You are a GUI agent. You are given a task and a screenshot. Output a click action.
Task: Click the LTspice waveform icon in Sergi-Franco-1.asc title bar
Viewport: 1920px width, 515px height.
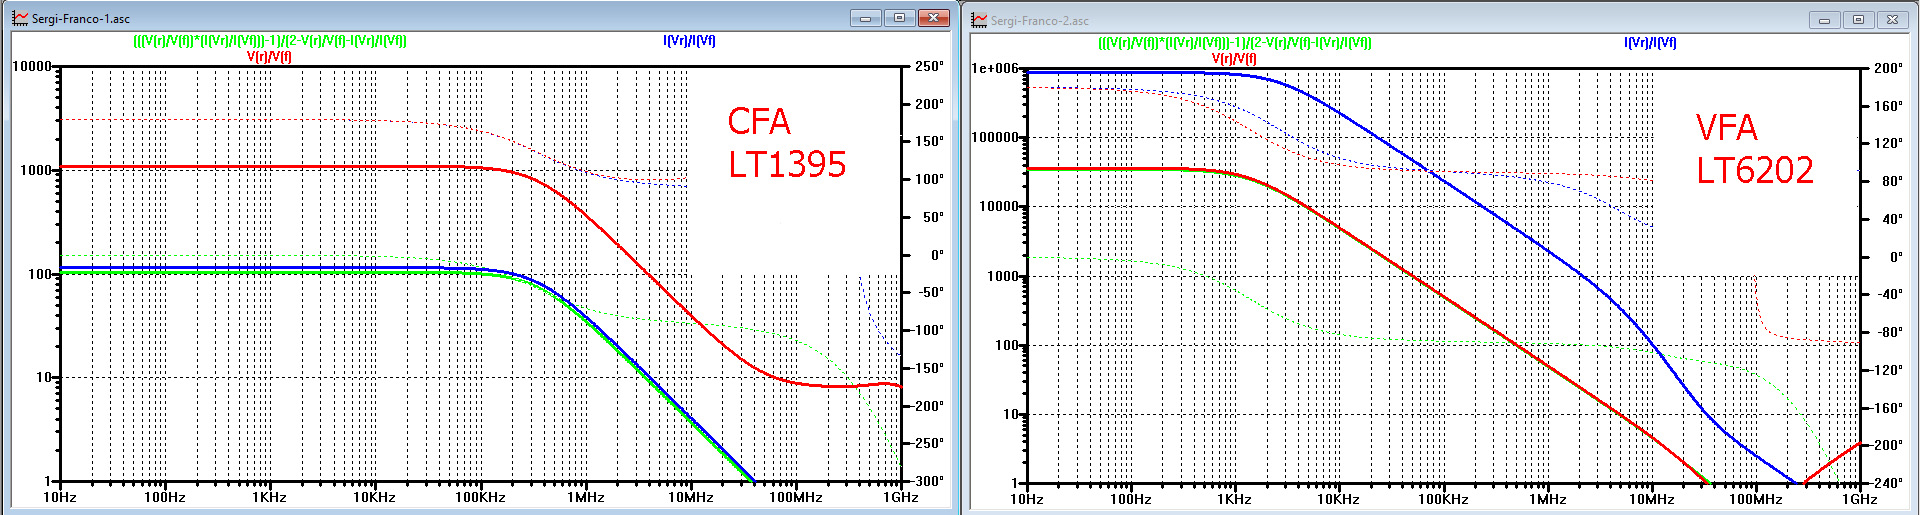point(19,18)
